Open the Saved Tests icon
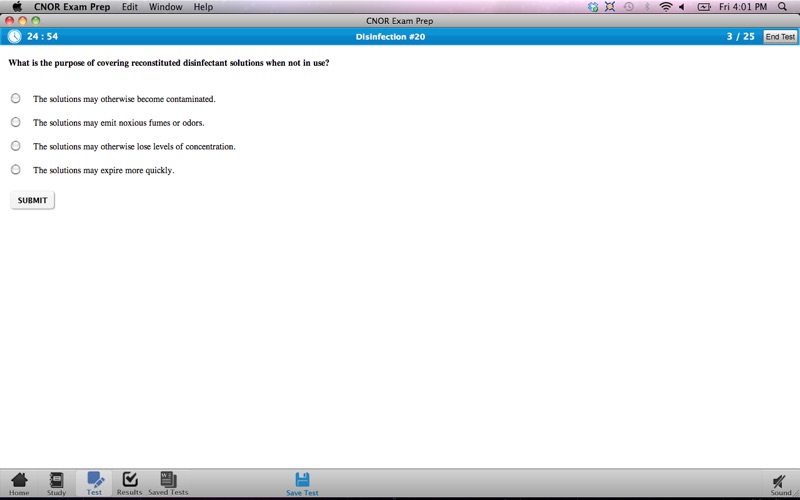Image resolution: width=800 pixels, height=500 pixels. 168,480
